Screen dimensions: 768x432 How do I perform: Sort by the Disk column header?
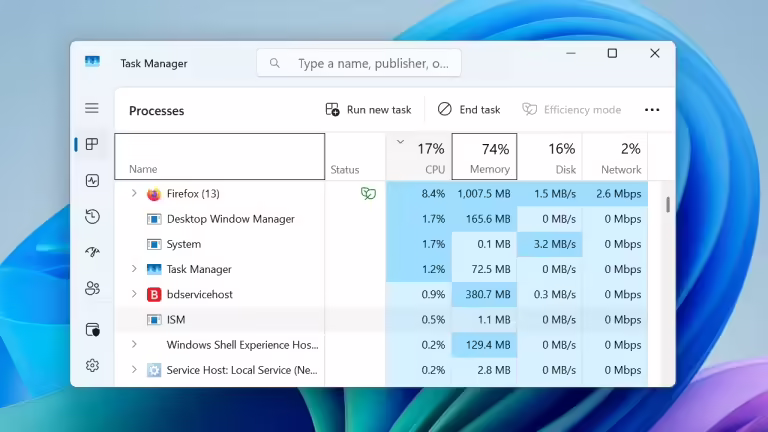(550, 156)
